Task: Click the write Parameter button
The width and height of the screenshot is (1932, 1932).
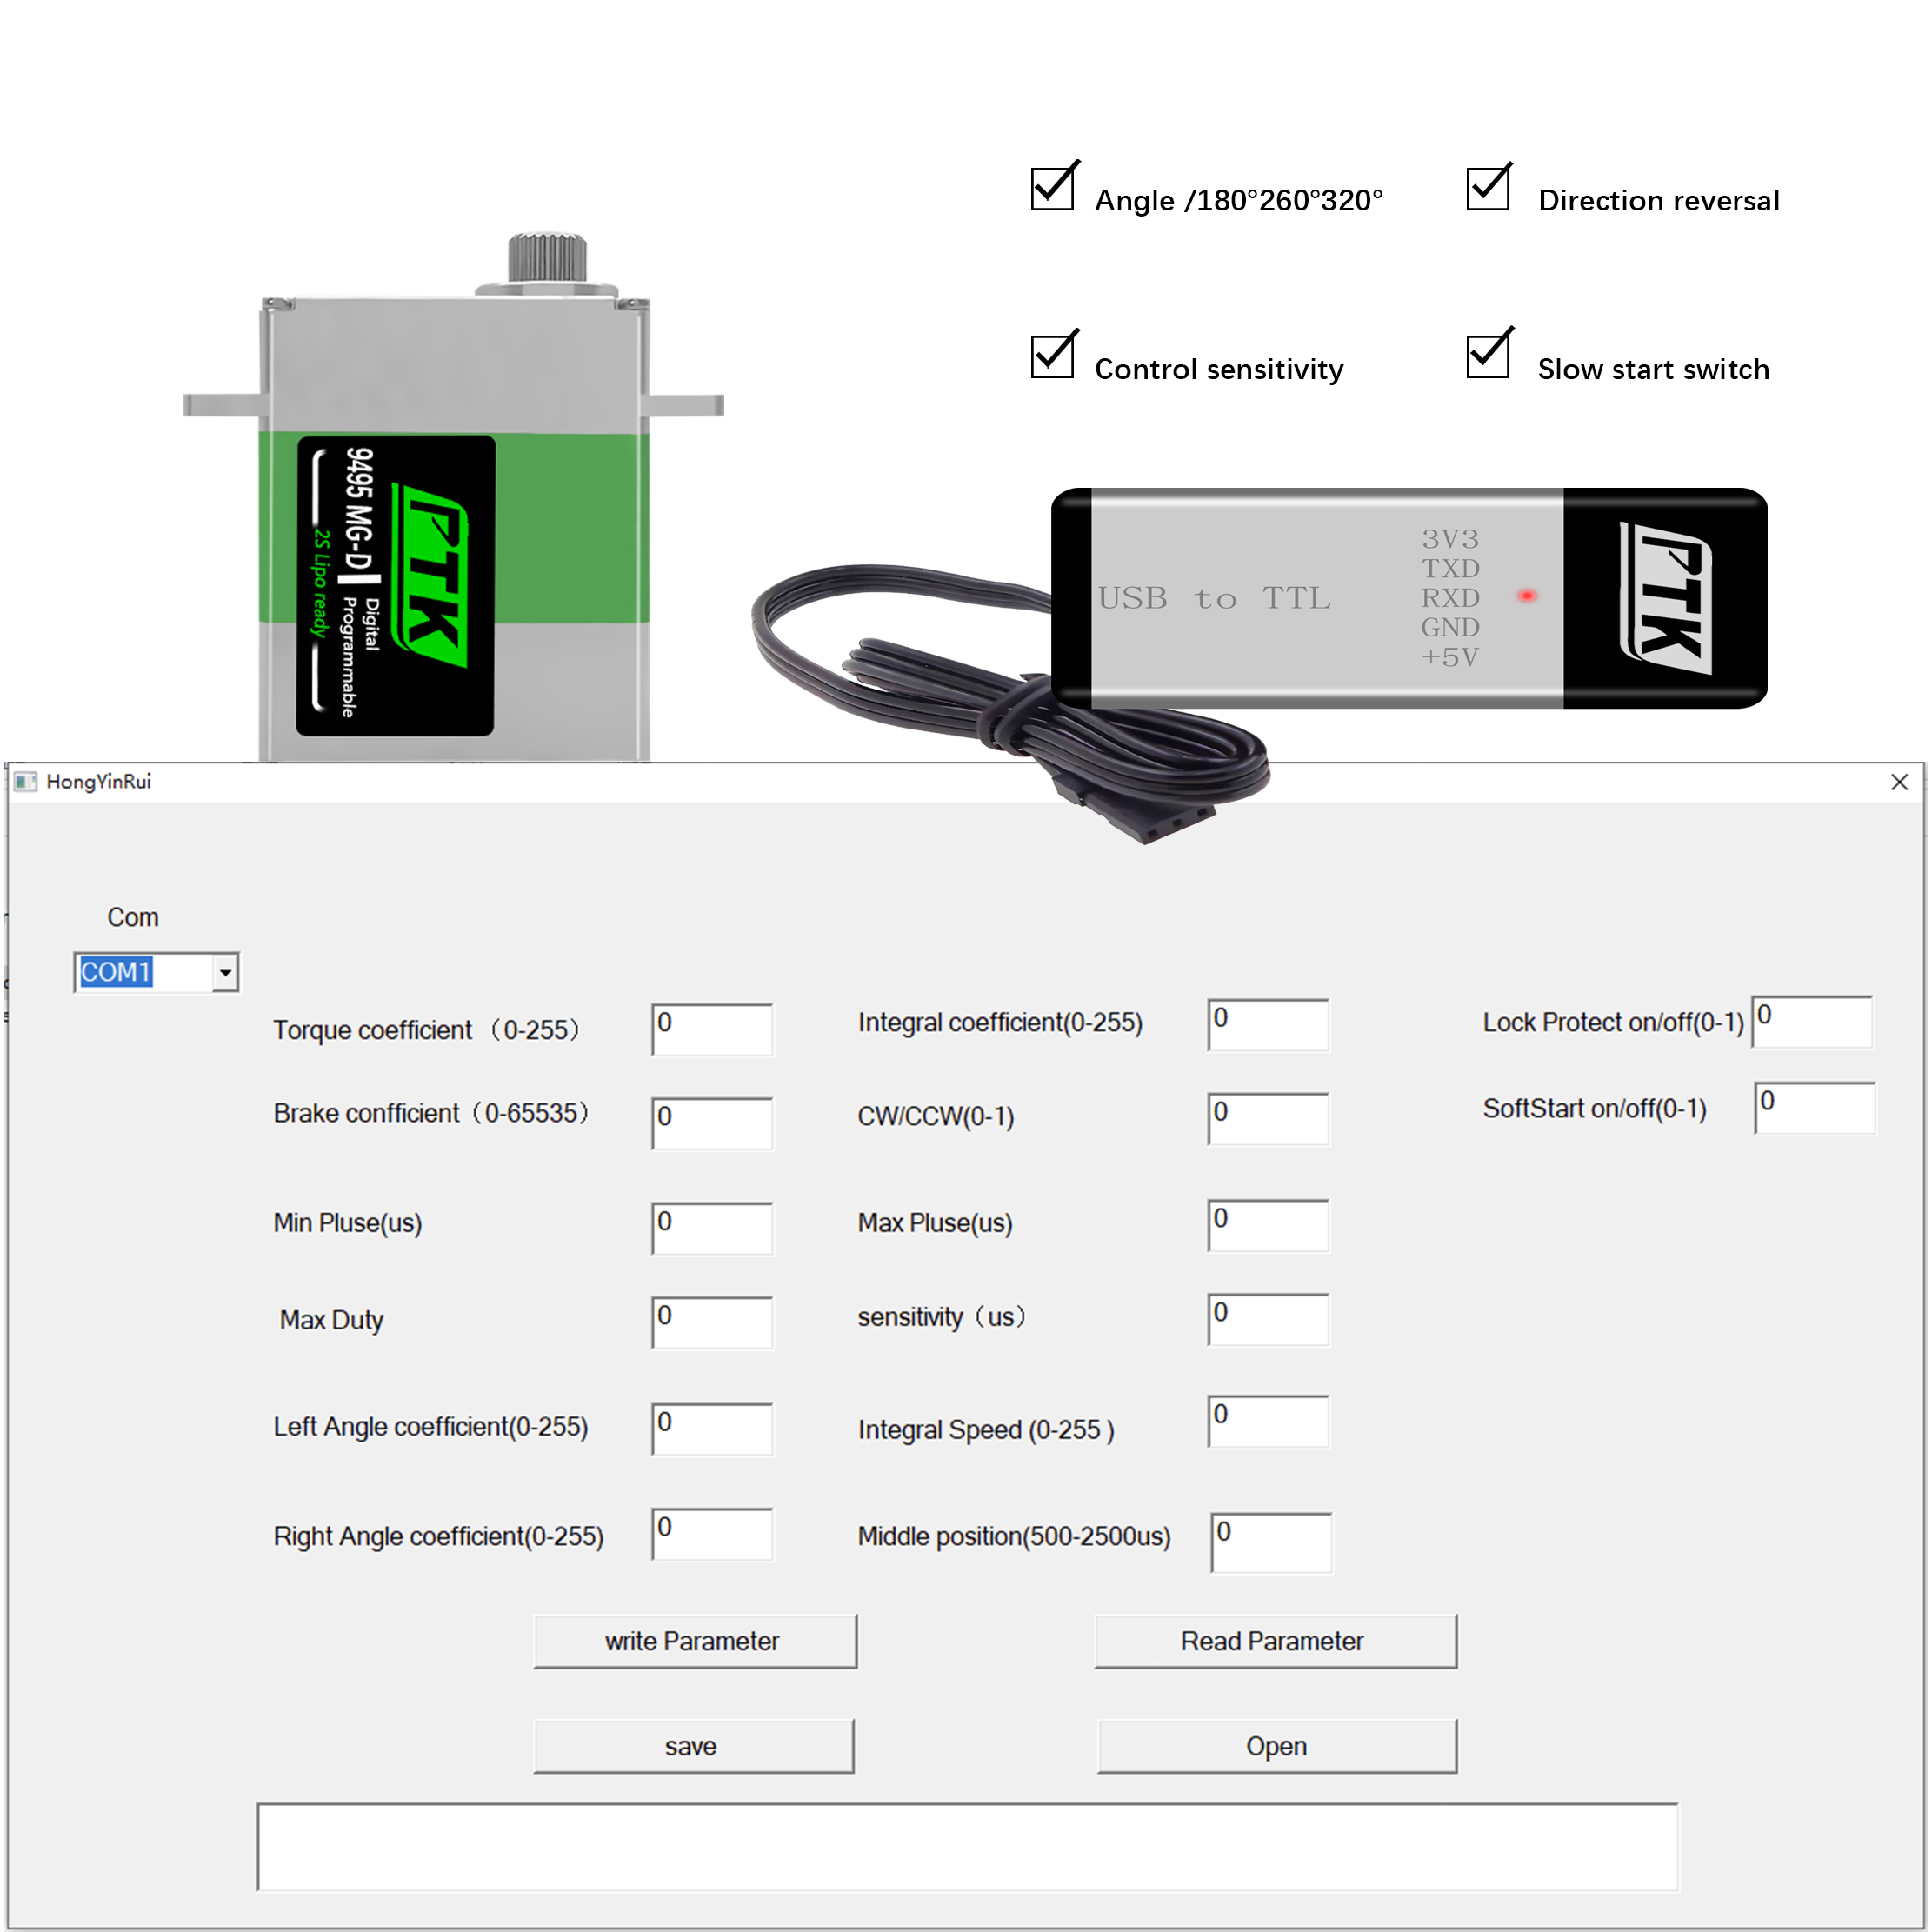Action: [695, 1641]
